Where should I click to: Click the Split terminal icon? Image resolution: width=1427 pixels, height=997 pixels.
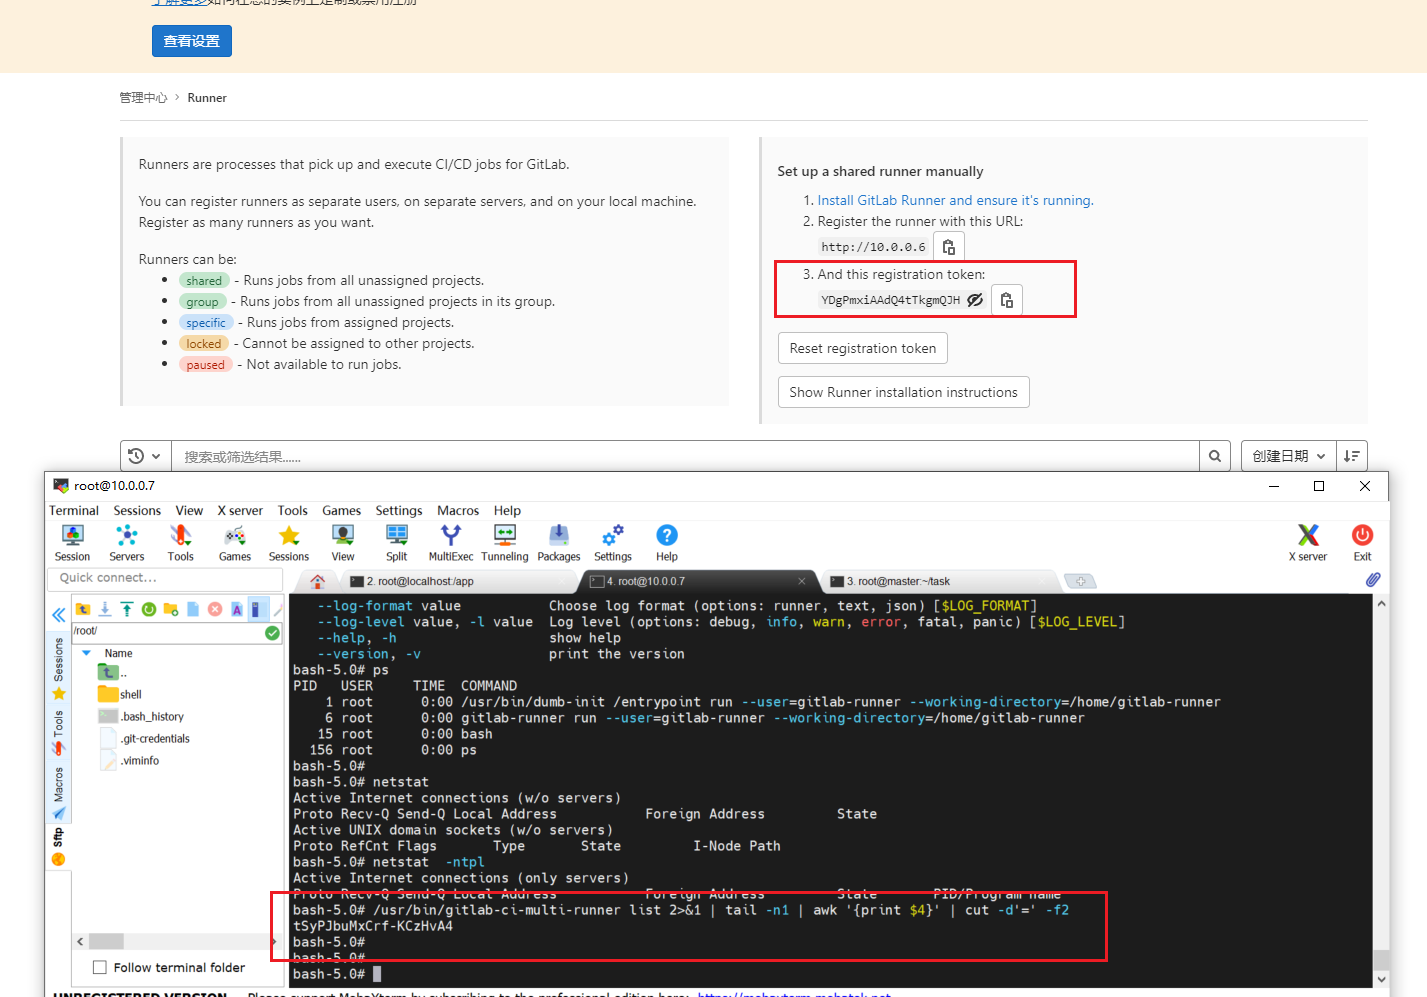pos(397,543)
